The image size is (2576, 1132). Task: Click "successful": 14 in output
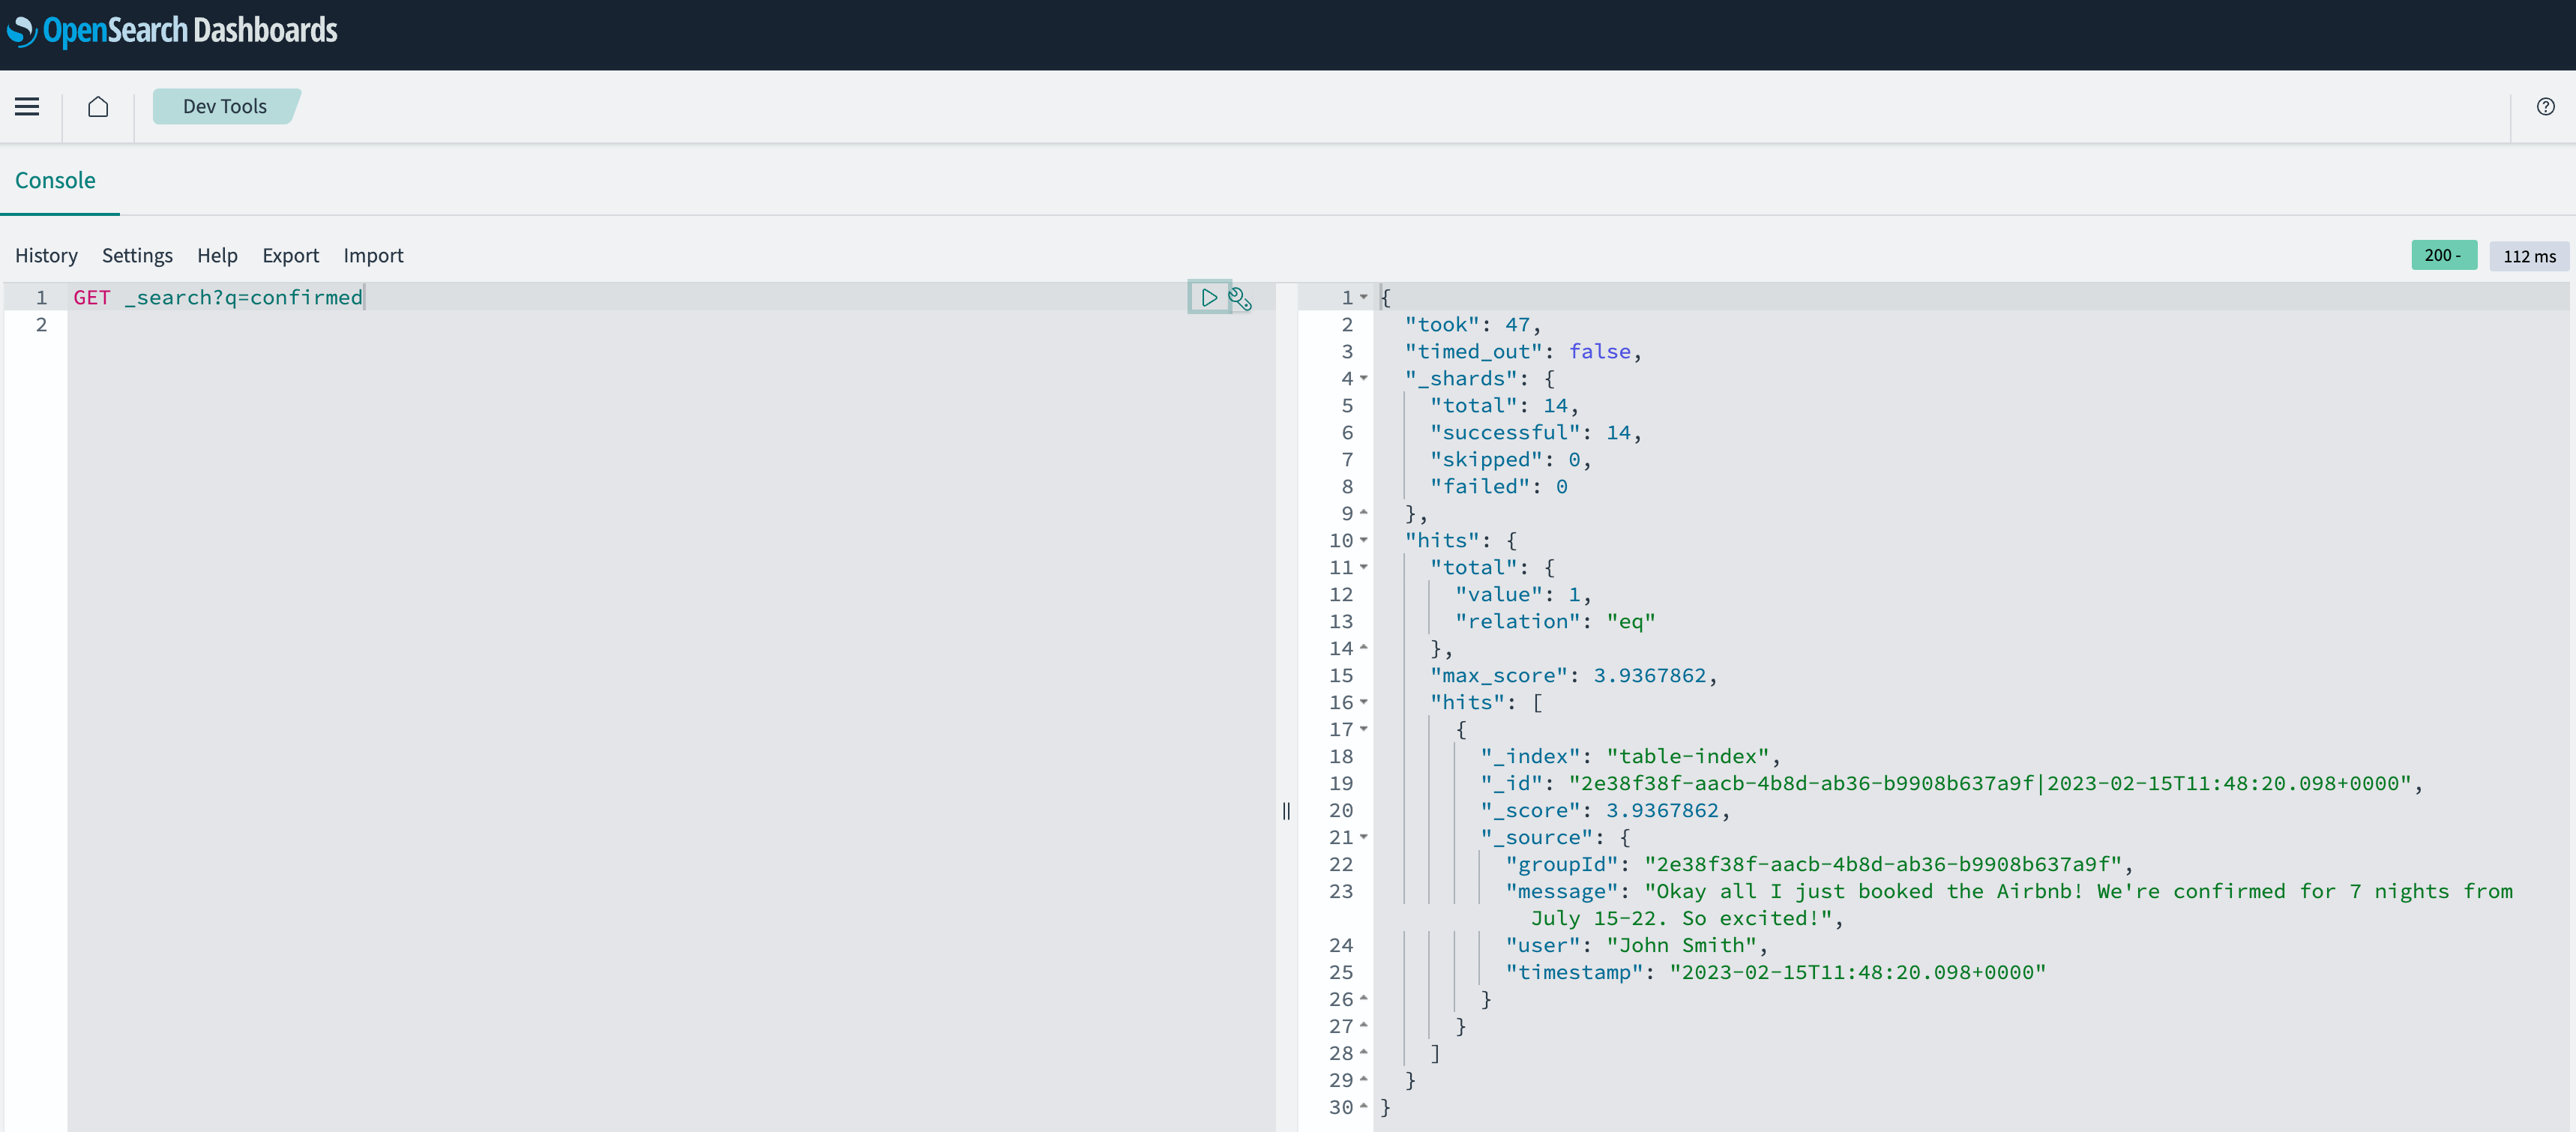1535,432
